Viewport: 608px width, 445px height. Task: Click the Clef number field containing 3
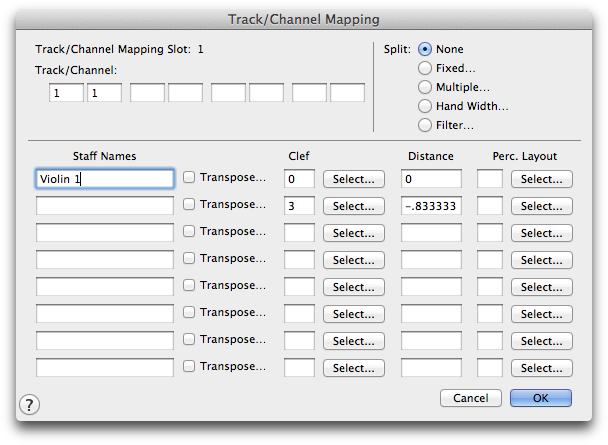coord(299,206)
